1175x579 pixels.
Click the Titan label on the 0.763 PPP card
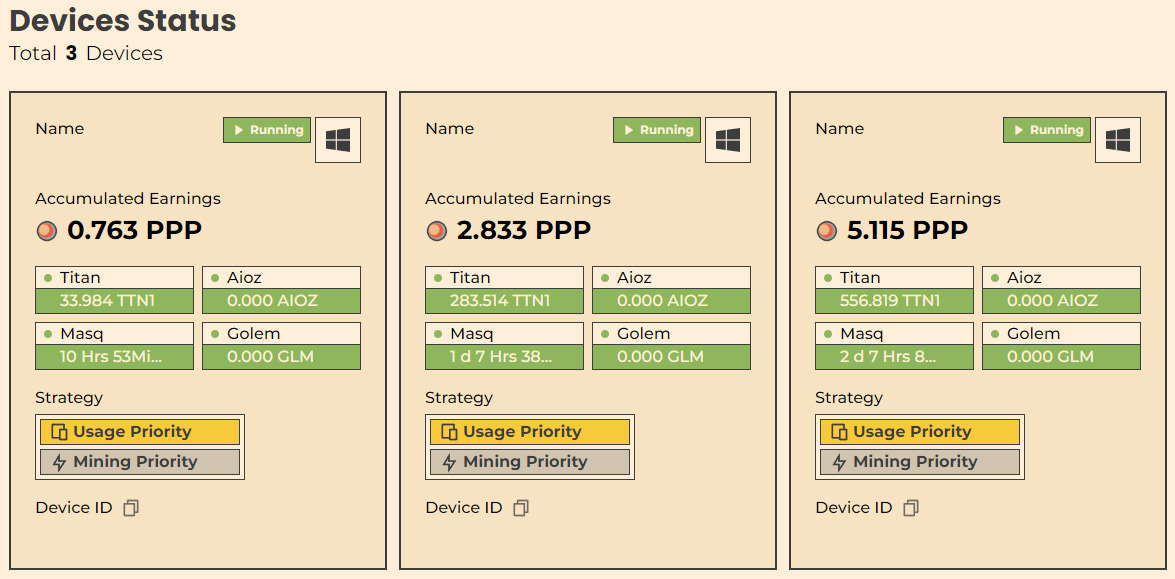[x=80, y=278]
